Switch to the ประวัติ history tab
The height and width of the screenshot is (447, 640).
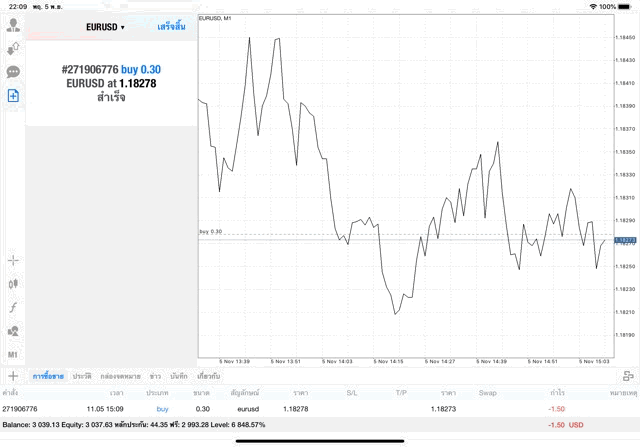tap(82, 376)
